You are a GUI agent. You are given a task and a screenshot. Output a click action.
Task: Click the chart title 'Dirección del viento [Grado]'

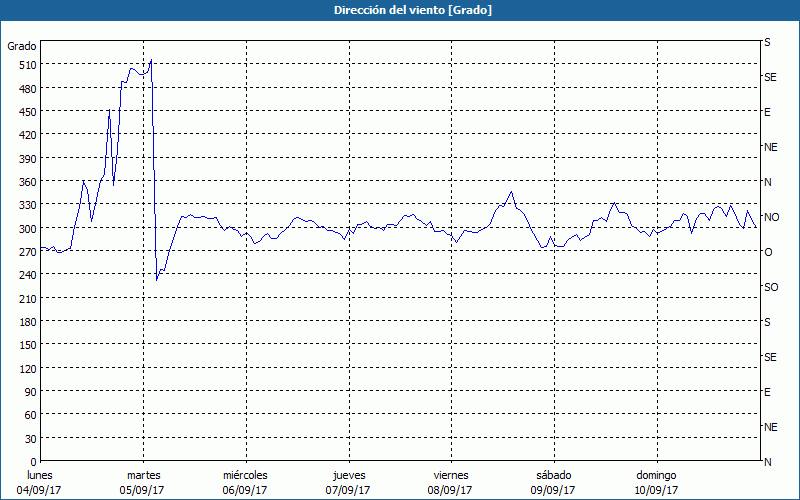[399, 10]
